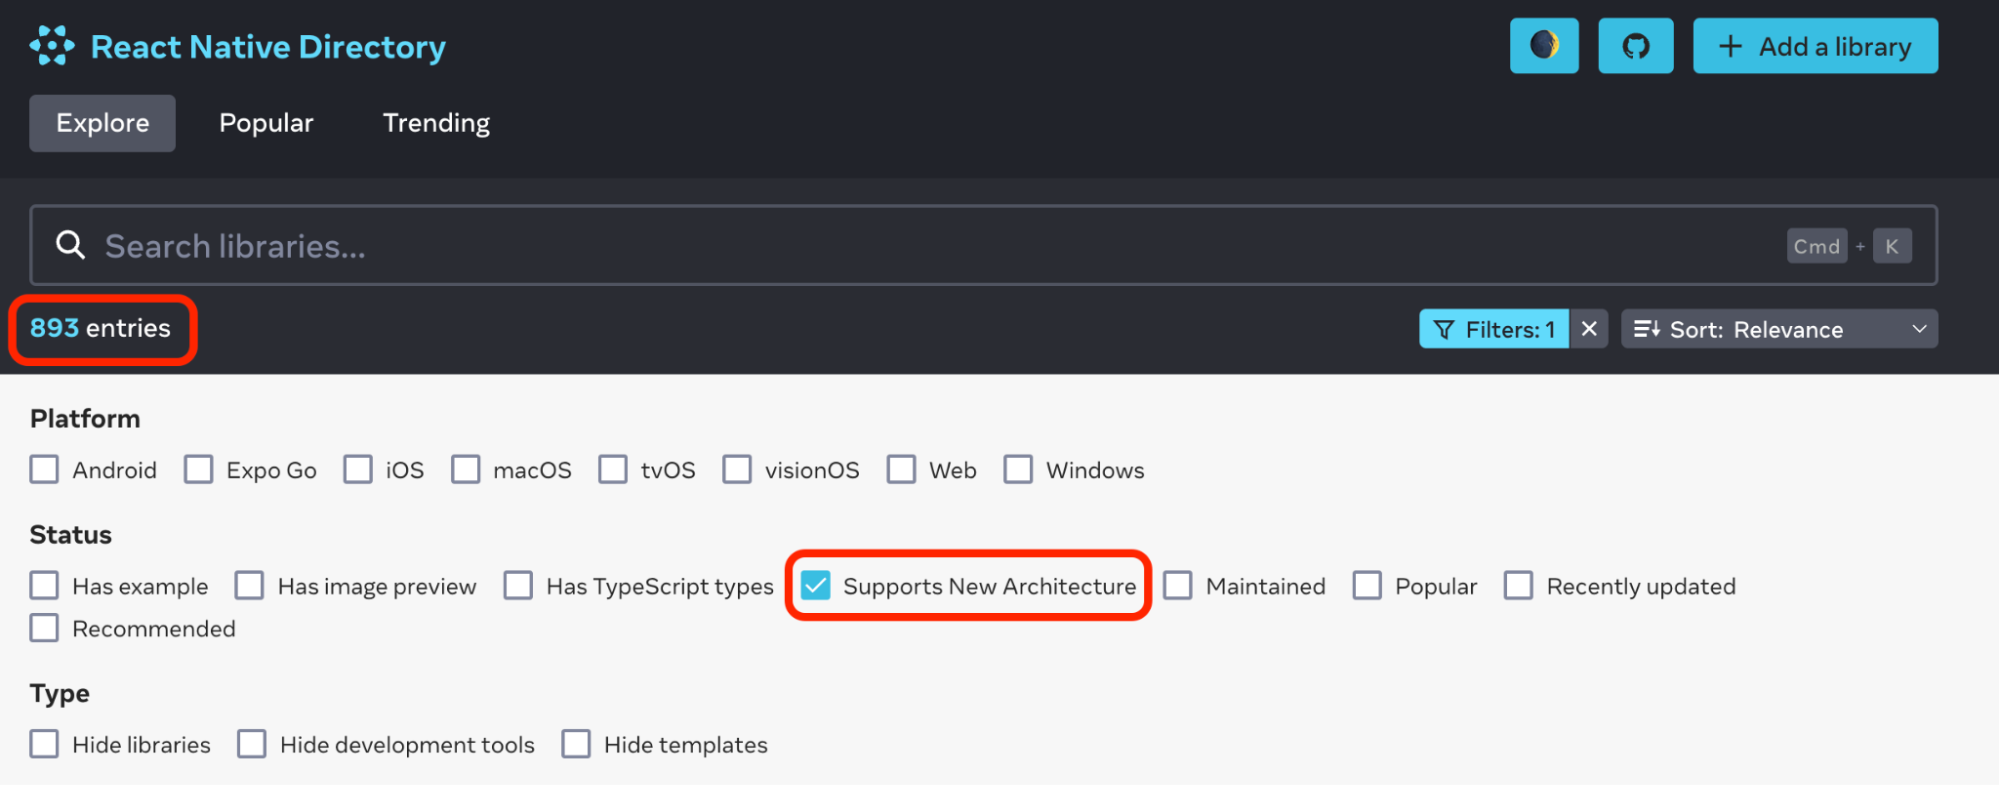The image size is (1999, 785).
Task: Click the Type section heading
Action: click(60, 694)
